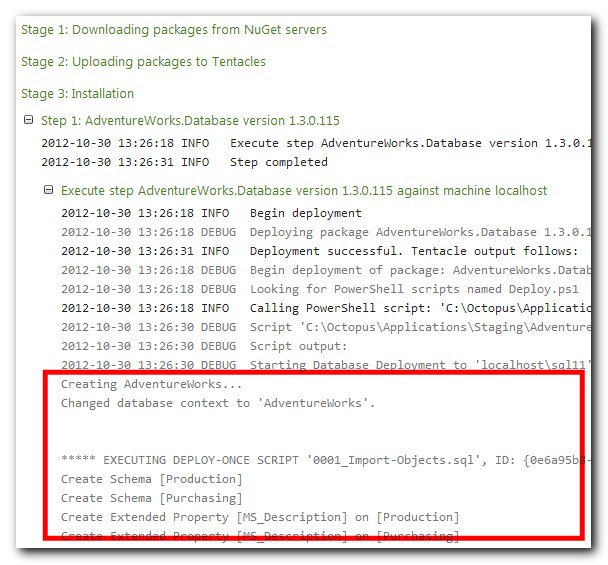
Task: Select the Stage 3: Installation heading
Action: 77,94
